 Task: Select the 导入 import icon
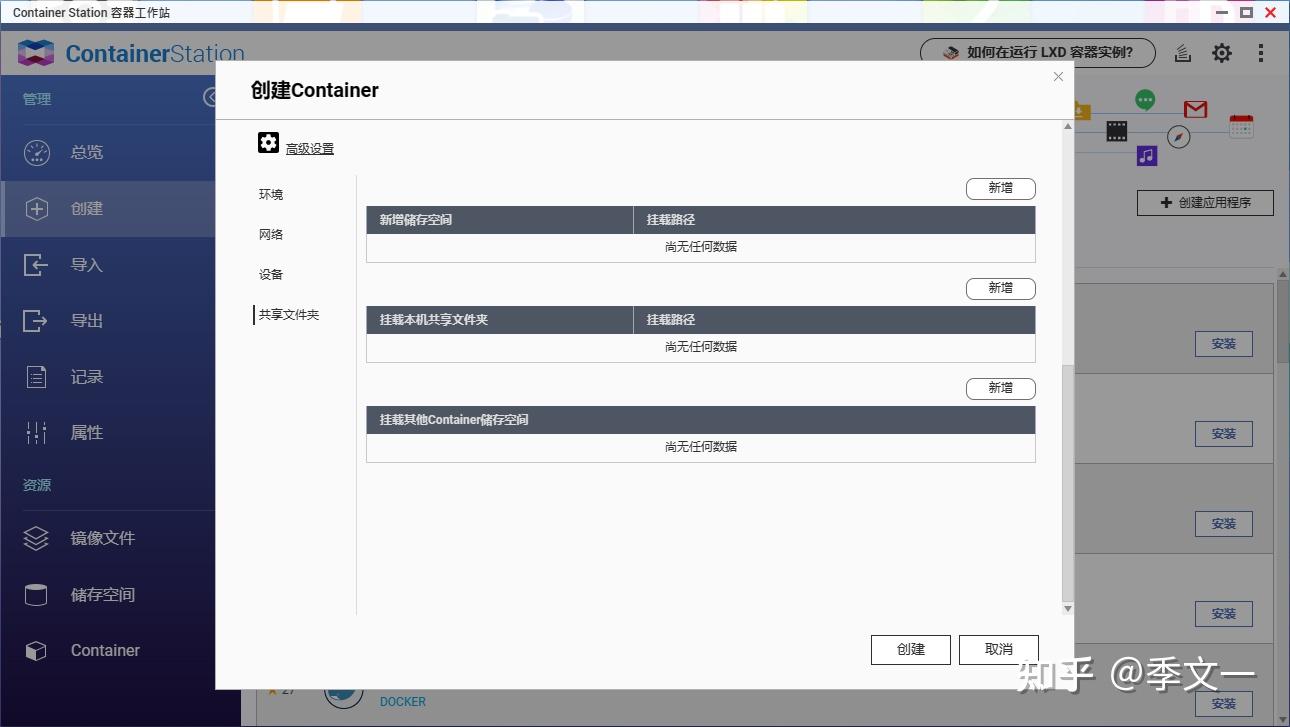coord(36,264)
